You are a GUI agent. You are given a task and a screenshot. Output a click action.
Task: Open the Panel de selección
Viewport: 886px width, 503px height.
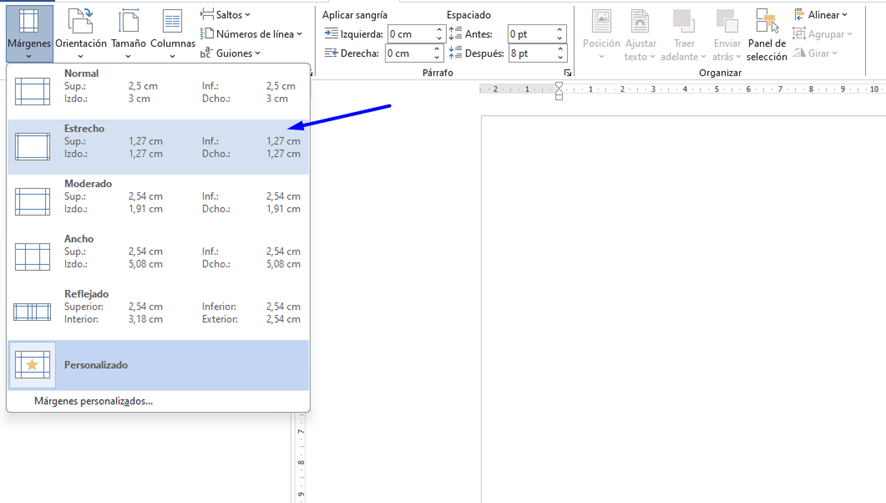[767, 34]
